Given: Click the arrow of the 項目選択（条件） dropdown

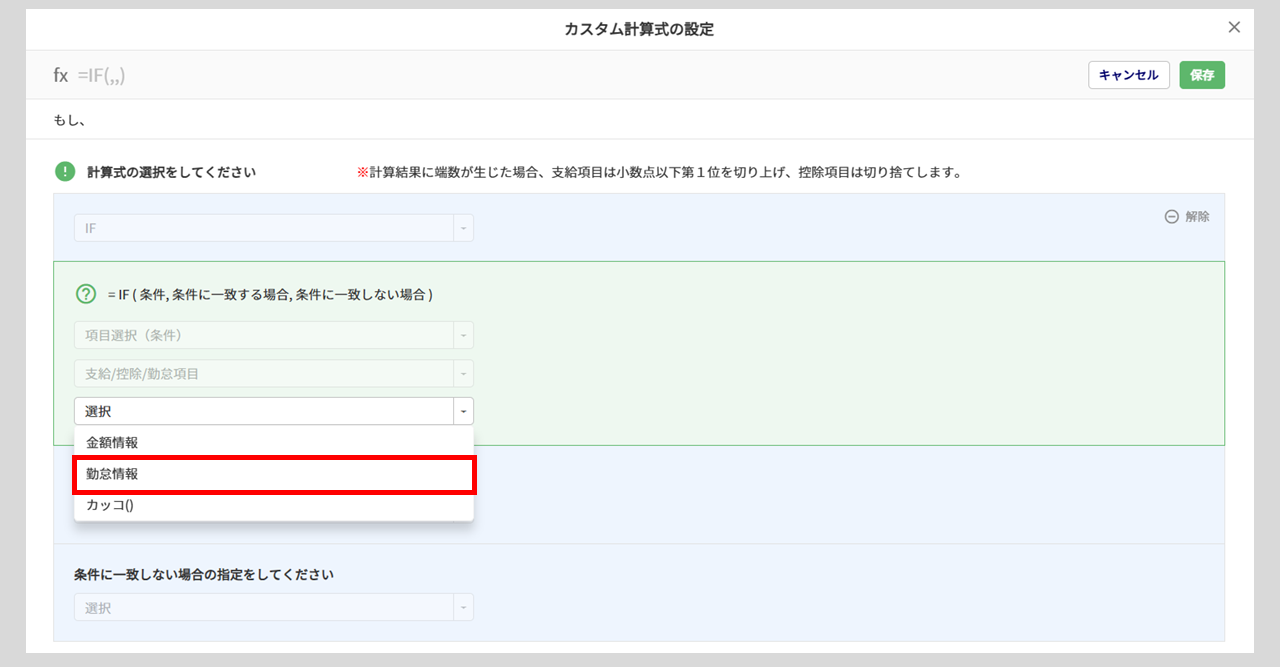Looking at the screenshot, I should (463, 335).
